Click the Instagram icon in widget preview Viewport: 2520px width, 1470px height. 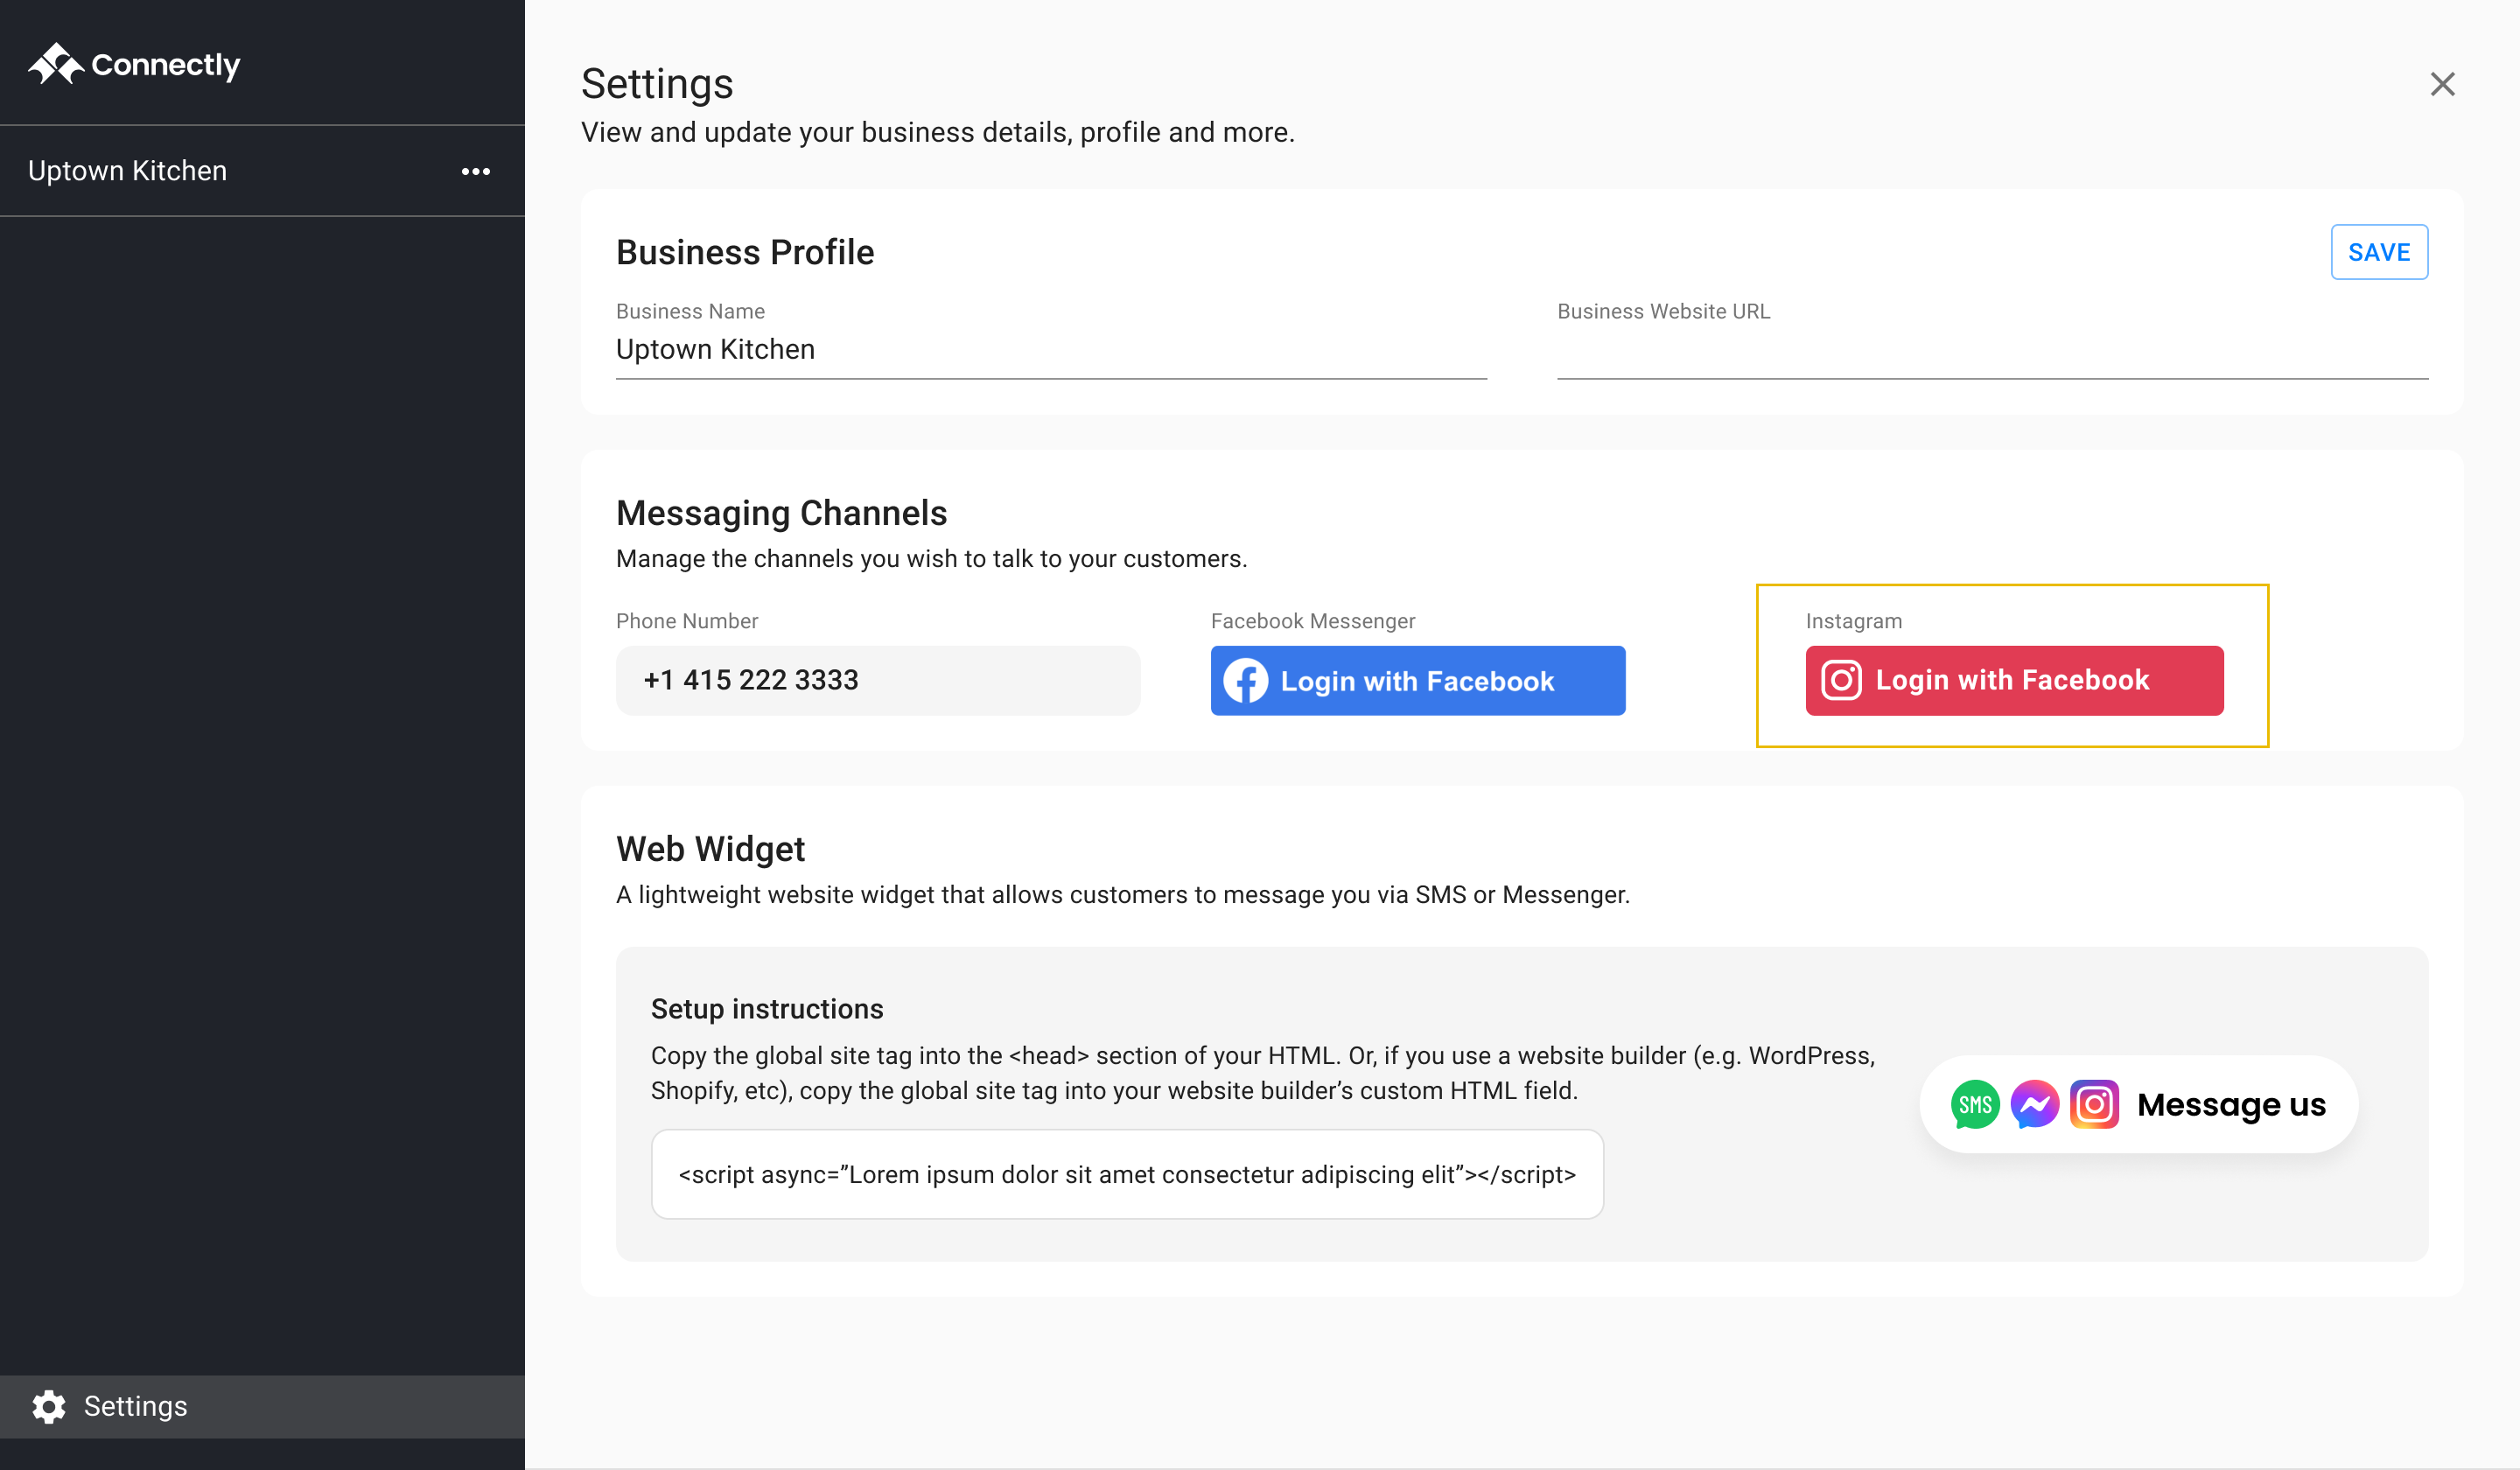pos(2094,1104)
